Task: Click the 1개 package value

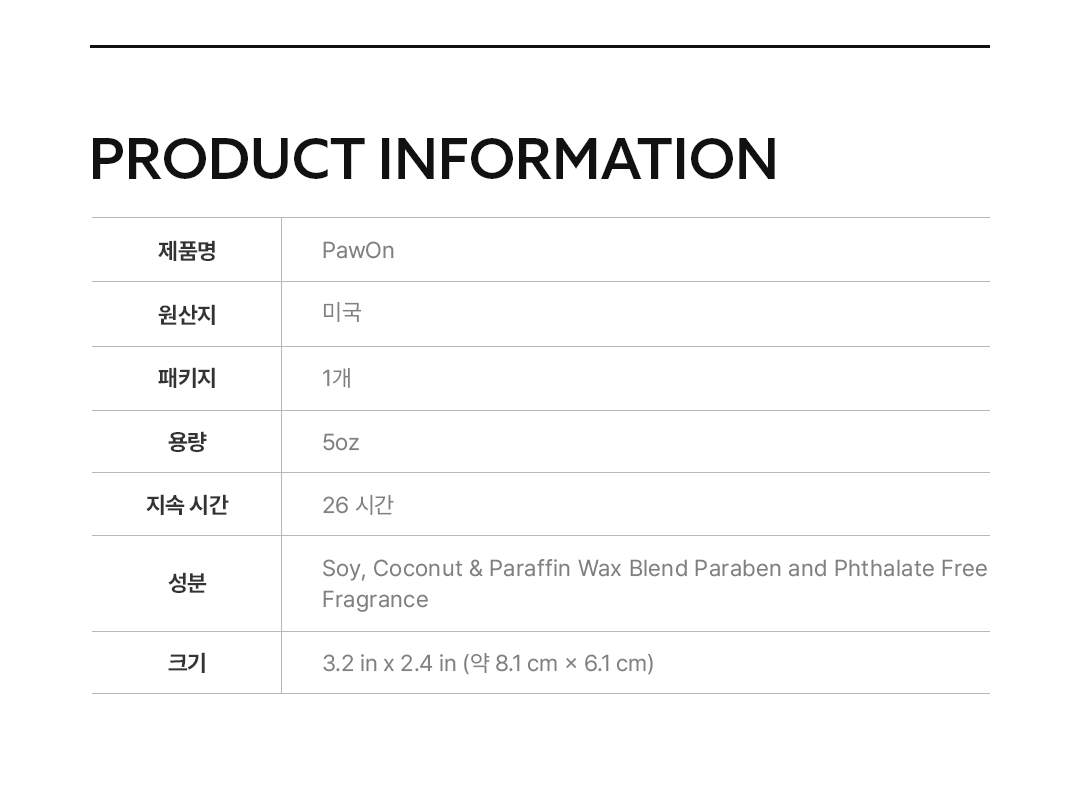Action: 336,378
